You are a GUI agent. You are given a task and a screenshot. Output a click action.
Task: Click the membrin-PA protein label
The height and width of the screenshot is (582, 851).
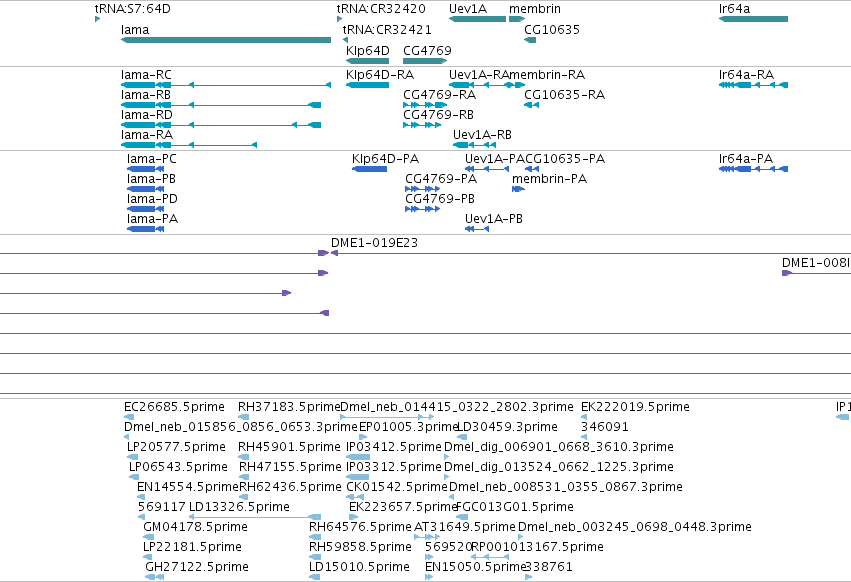pyautogui.click(x=549, y=179)
